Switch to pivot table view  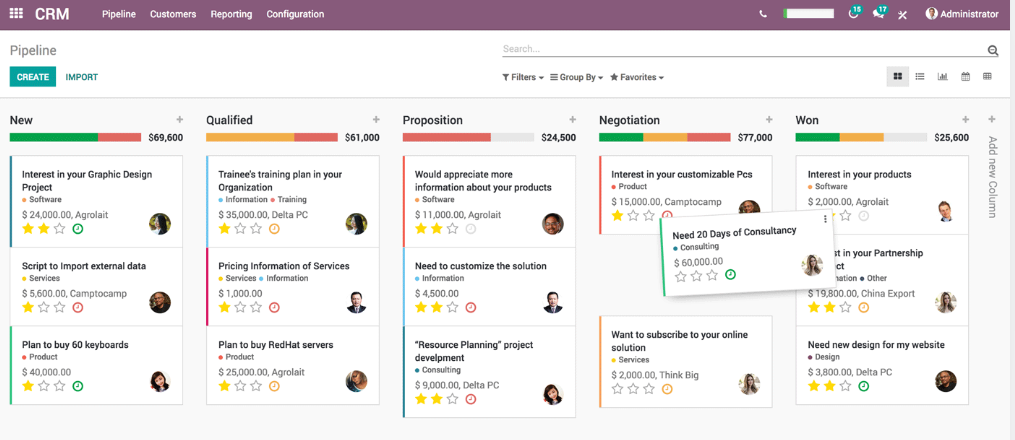click(987, 76)
